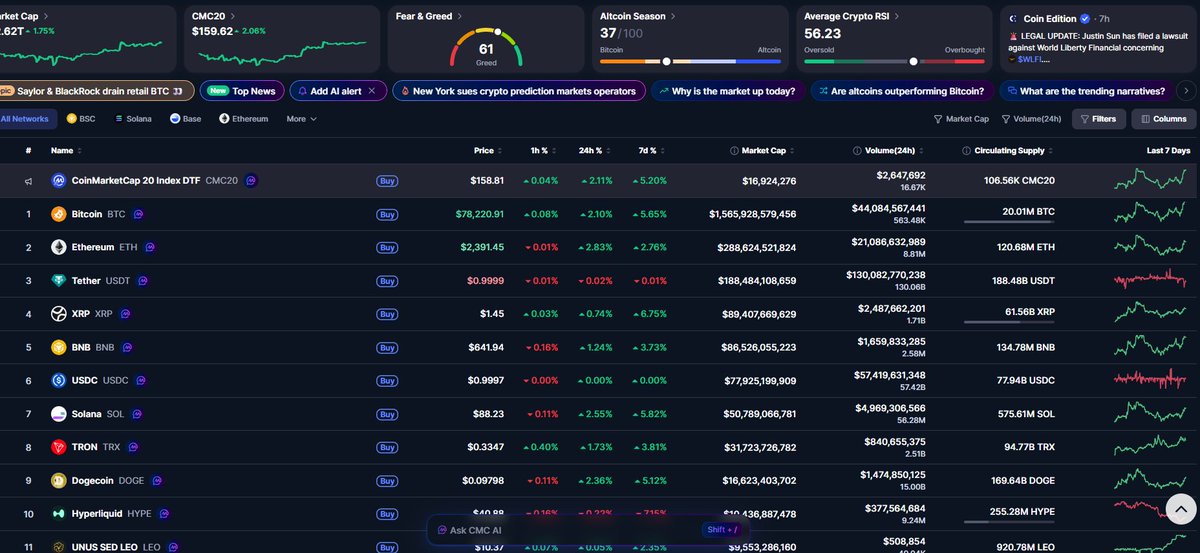Screen dimensions: 1200x553
Task: Open the More networks dropdown
Action: point(301,119)
